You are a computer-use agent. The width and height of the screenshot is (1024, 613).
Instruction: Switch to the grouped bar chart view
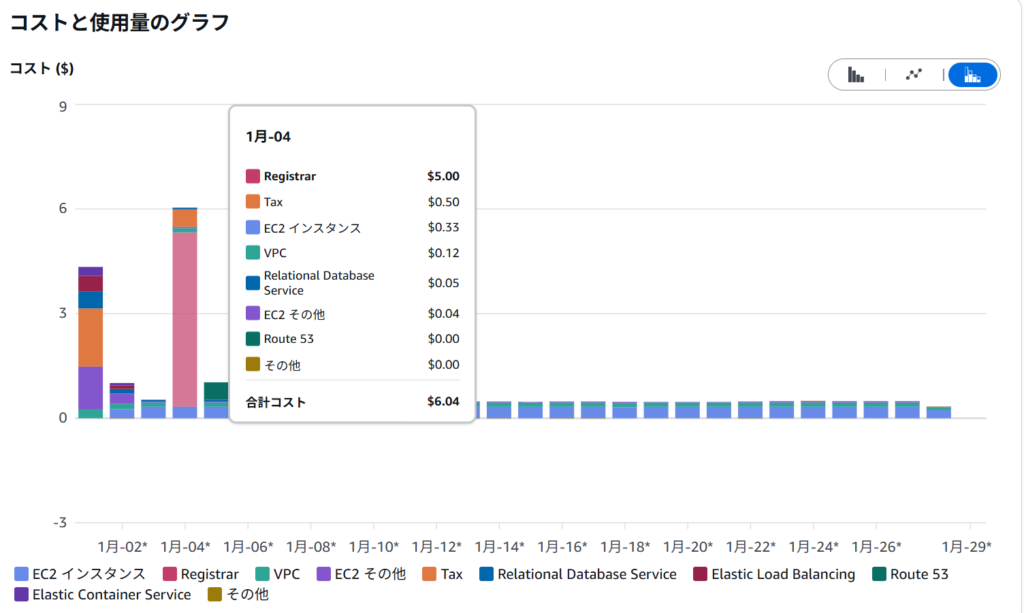[x=856, y=74]
